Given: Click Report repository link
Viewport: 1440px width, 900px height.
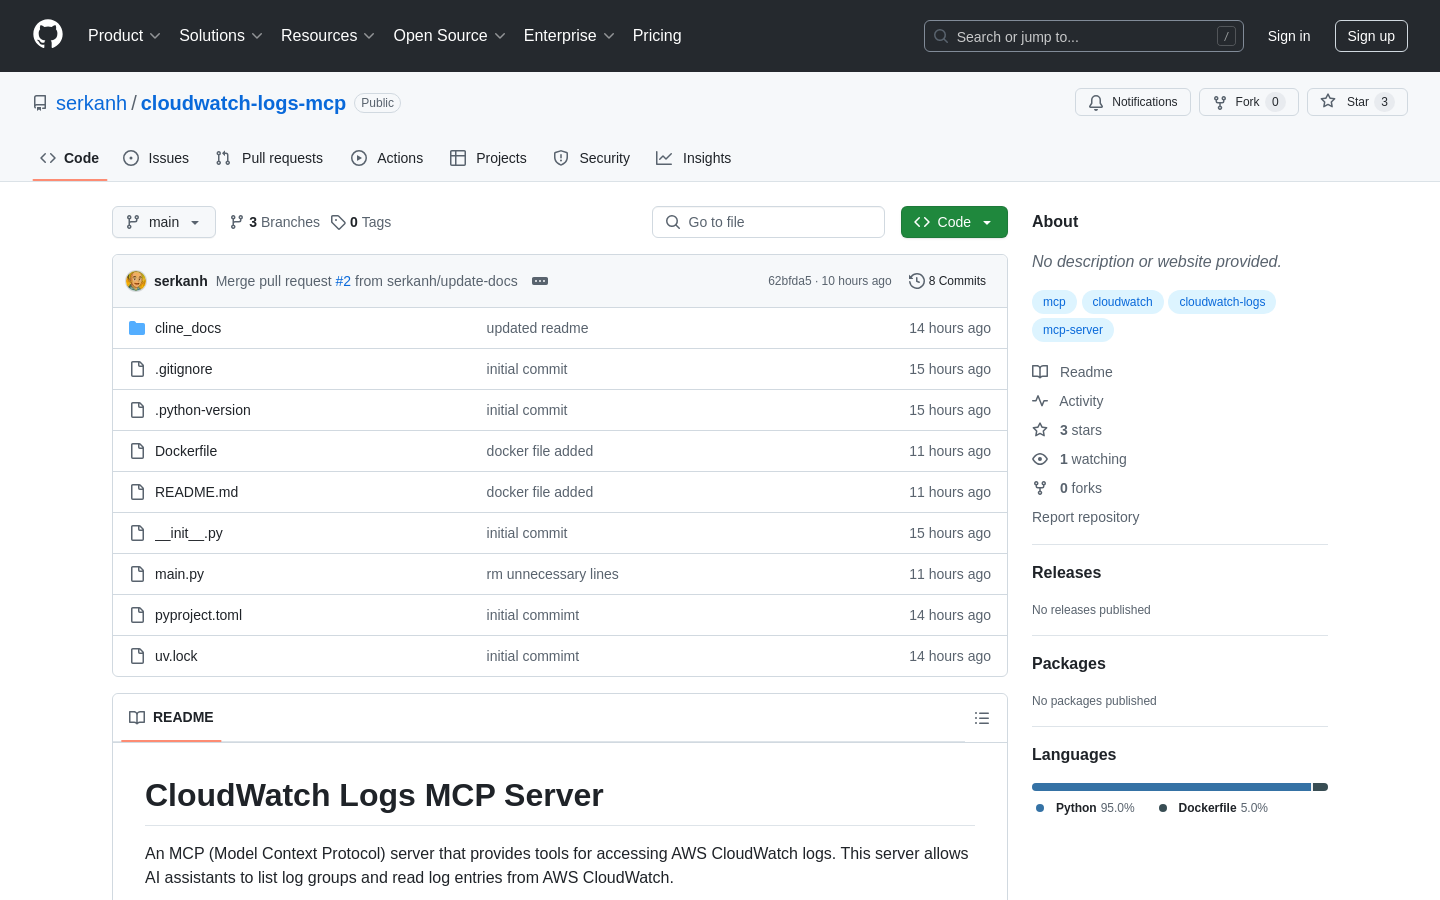Looking at the screenshot, I should point(1085,517).
